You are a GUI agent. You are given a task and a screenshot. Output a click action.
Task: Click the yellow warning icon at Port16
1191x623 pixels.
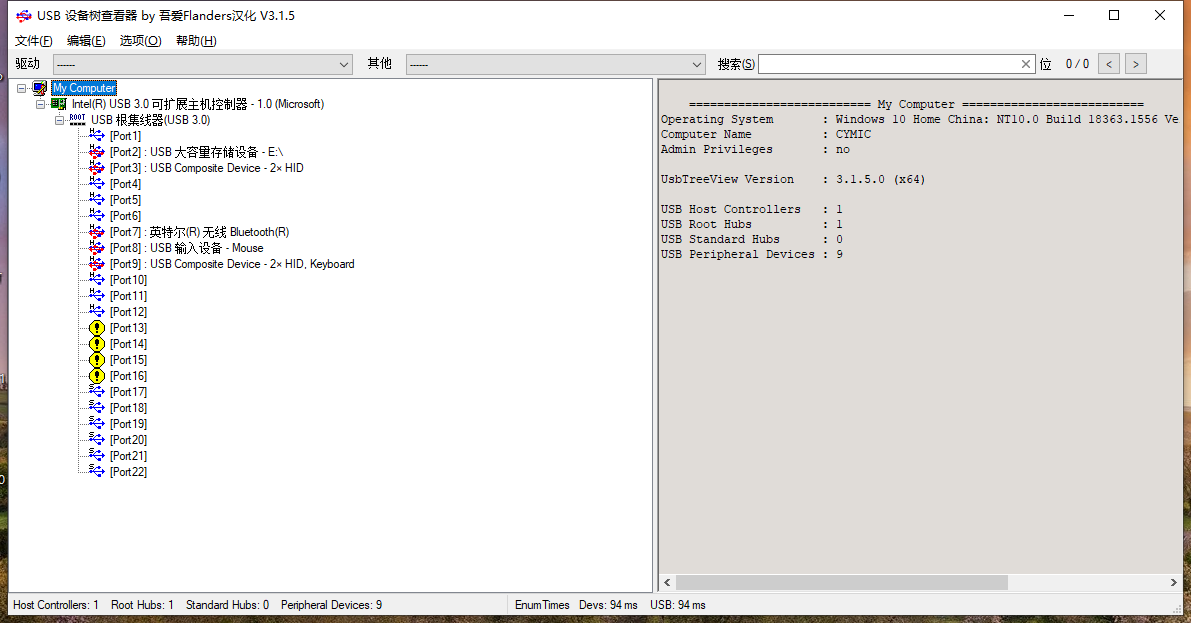pyautogui.click(x=96, y=376)
